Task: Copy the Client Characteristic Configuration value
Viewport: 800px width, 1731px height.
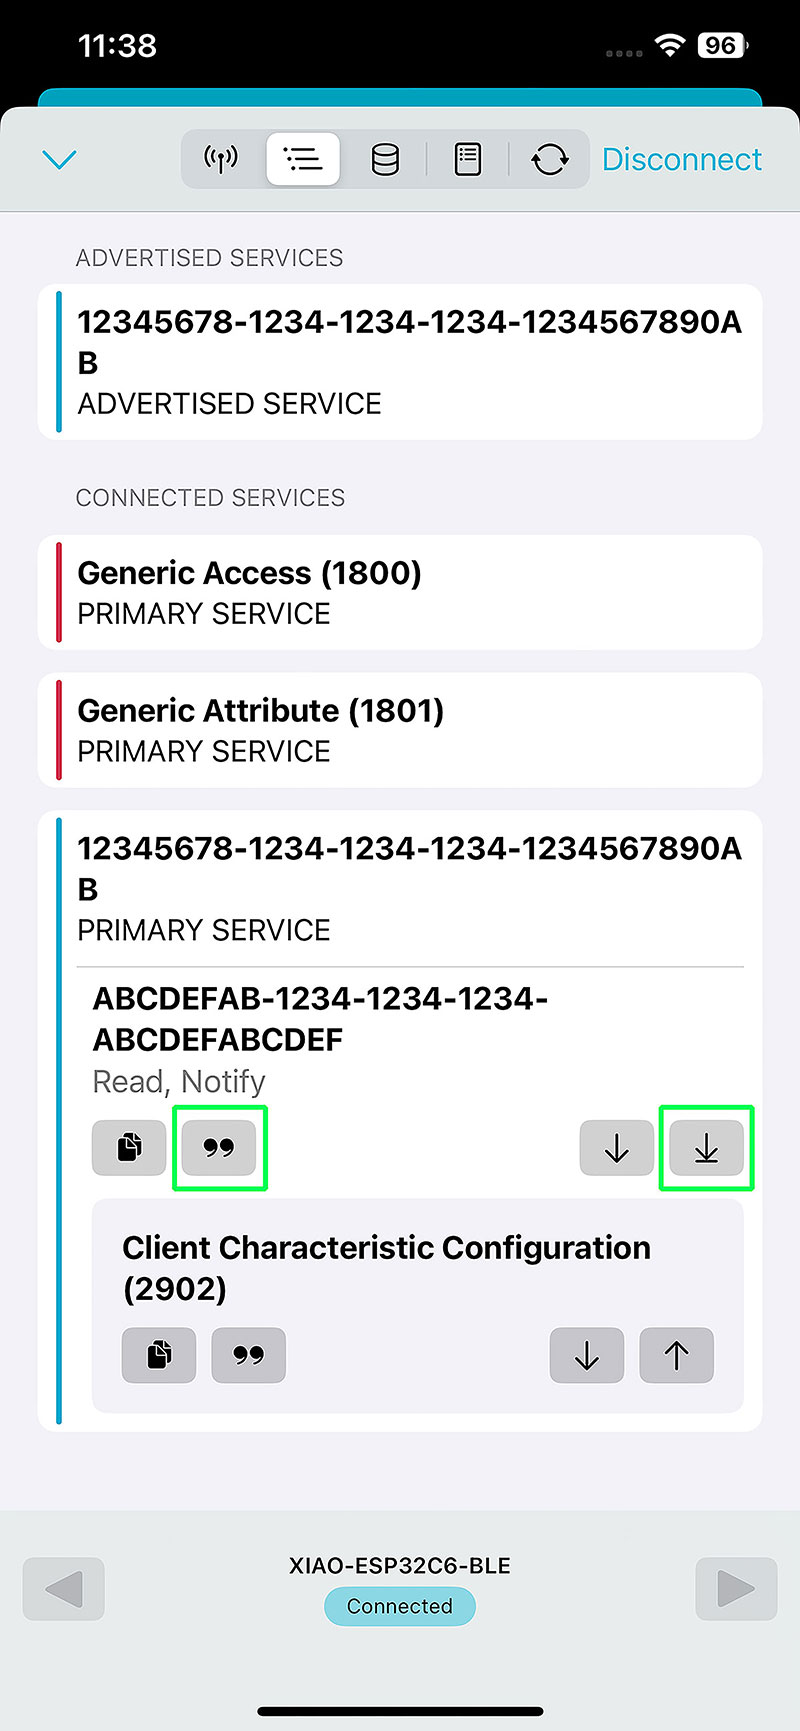Action: point(159,1355)
